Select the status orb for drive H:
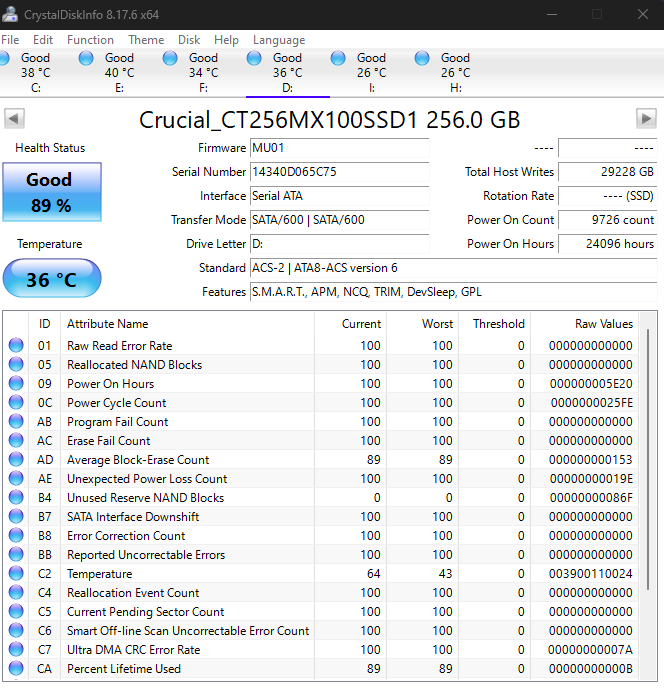Screen dimensions: 664x688 tap(422, 58)
